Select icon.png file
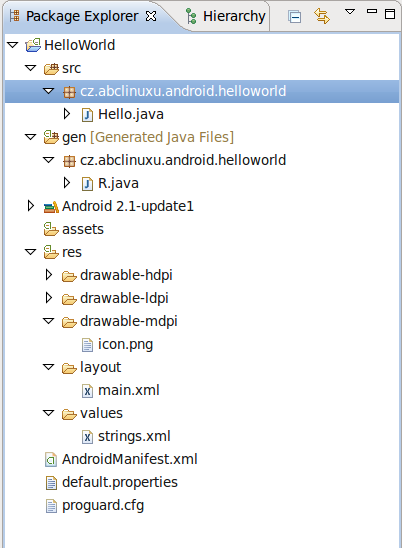Image resolution: width=402 pixels, height=548 pixels. point(125,345)
